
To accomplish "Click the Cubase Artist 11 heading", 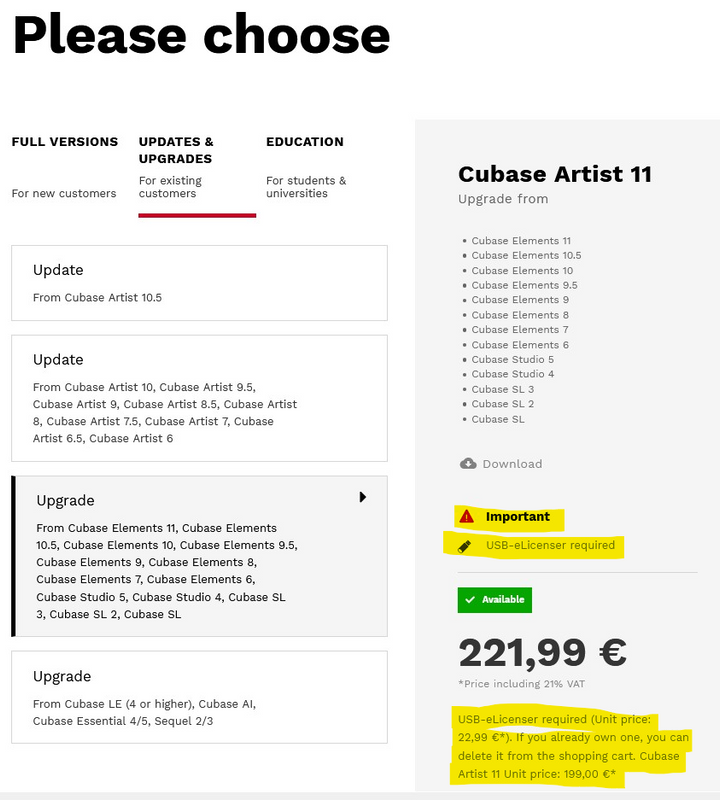I will click(x=555, y=174).
